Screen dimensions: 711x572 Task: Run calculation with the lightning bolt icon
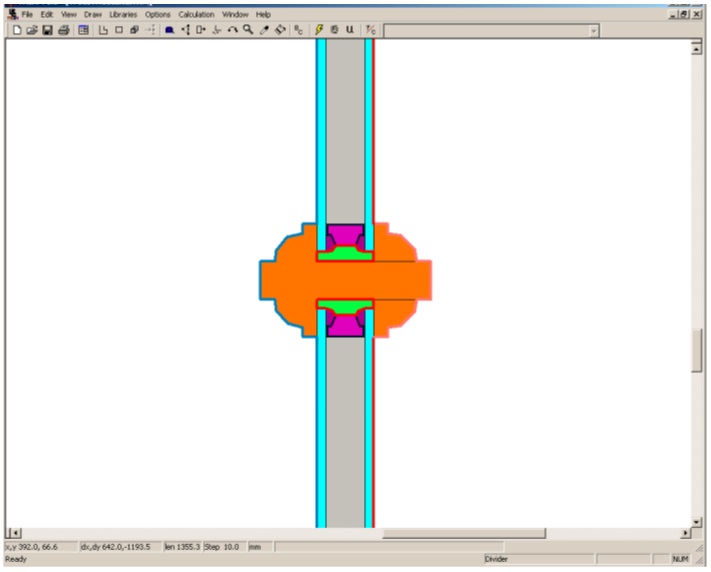click(x=319, y=30)
